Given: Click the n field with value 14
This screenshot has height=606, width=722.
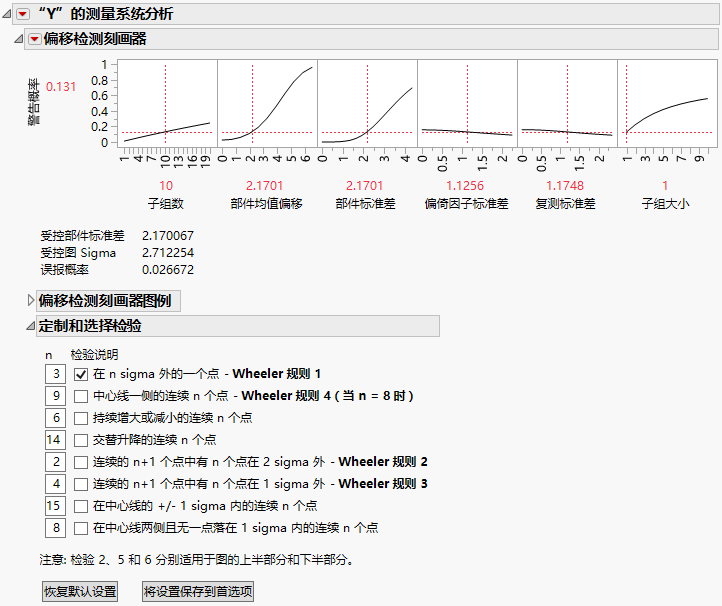Looking at the screenshot, I should pyautogui.click(x=55, y=440).
